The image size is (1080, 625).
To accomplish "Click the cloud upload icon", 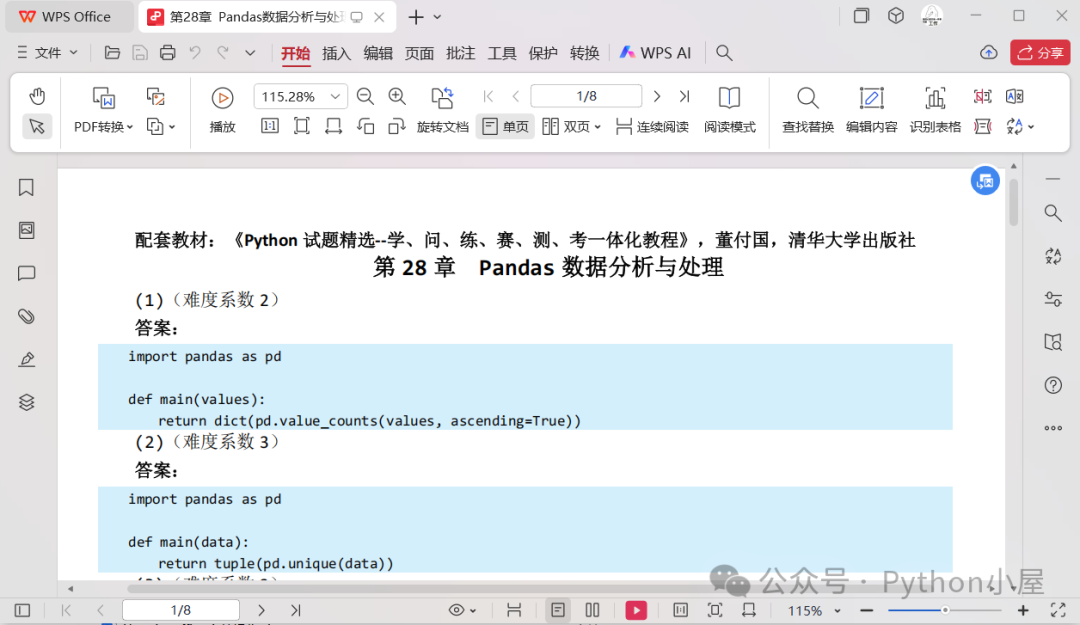I will point(988,52).
